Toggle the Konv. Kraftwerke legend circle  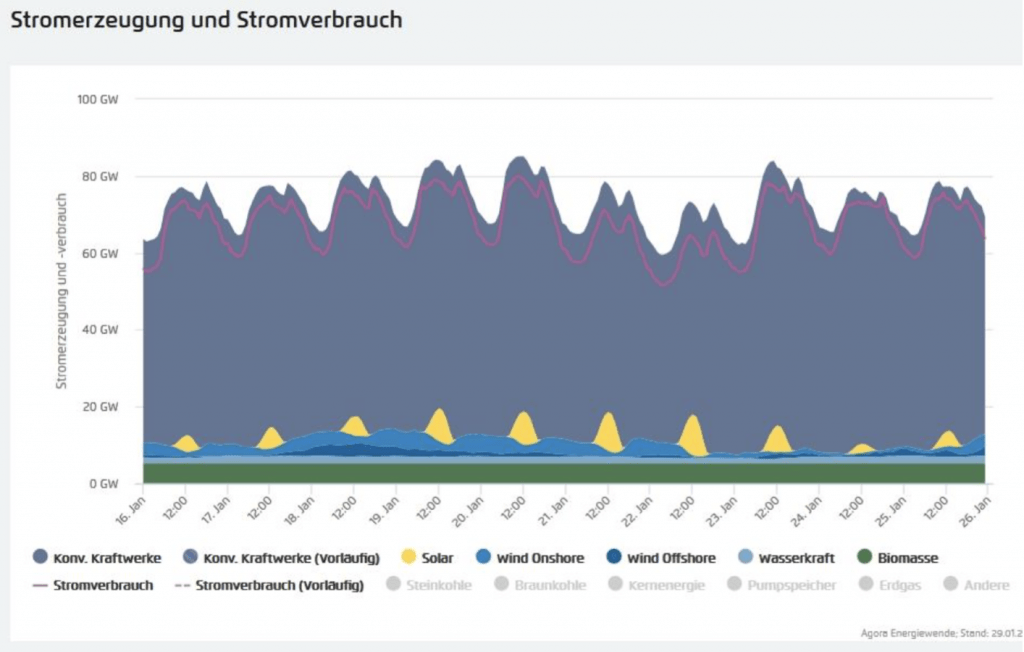point(40,557)
